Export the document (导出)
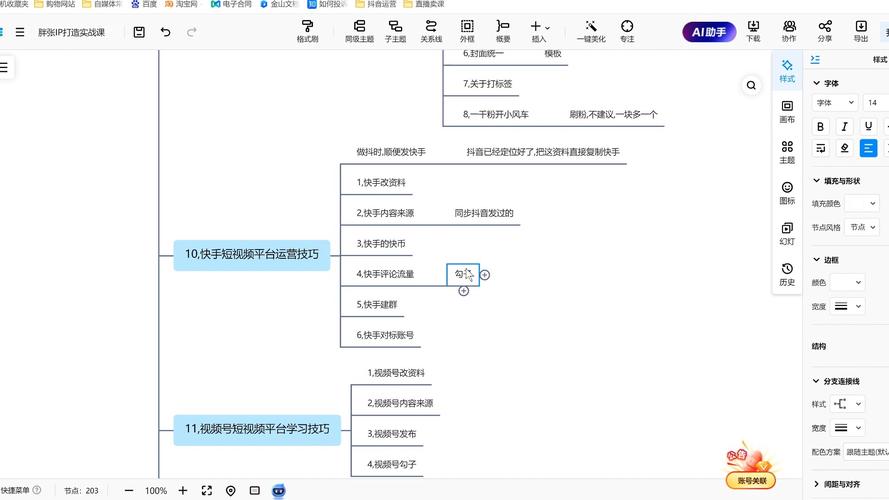This screenshot has height=500, width=889. click(861, 31)
